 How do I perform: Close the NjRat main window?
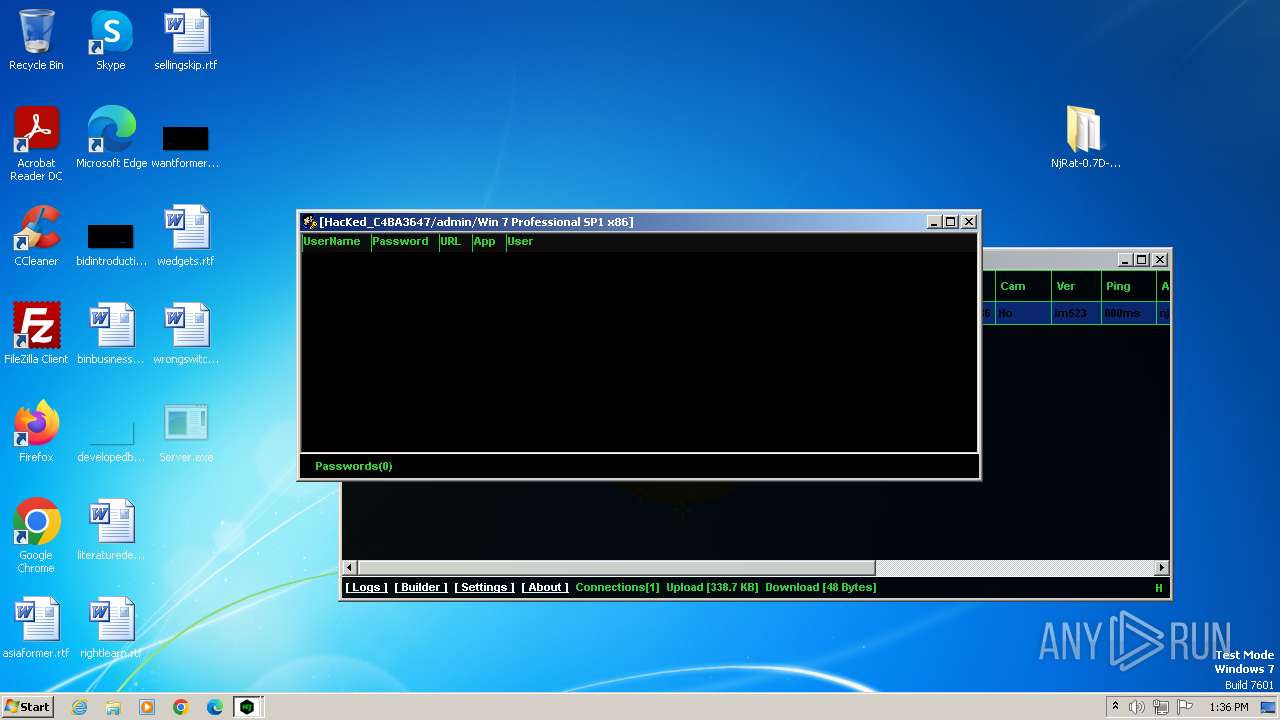(x=1160, y=260)
